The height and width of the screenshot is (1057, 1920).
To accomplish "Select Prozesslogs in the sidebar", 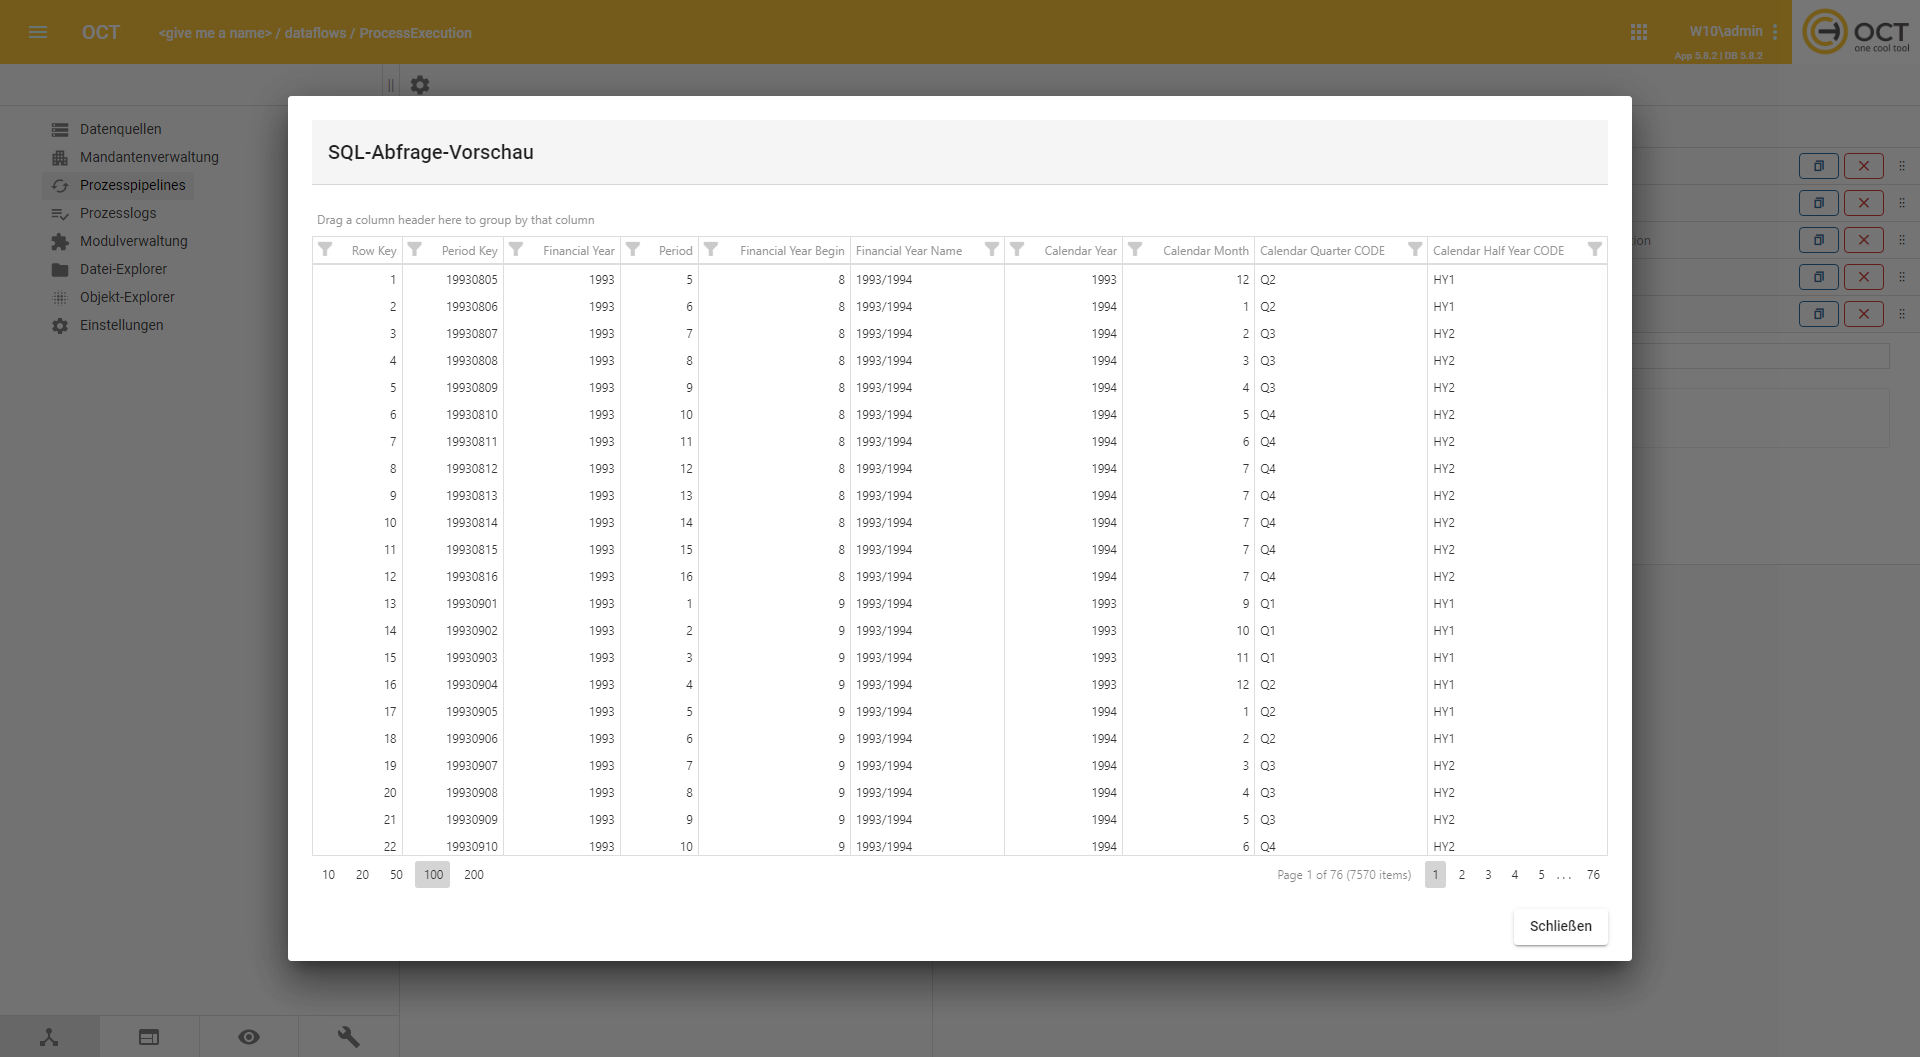I will (x=119, y=213).
